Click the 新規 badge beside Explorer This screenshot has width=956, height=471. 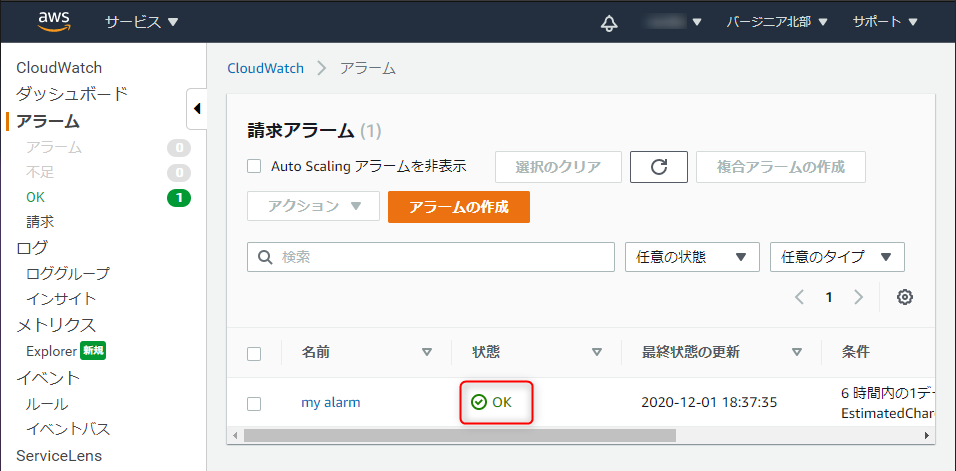(93, 352)
